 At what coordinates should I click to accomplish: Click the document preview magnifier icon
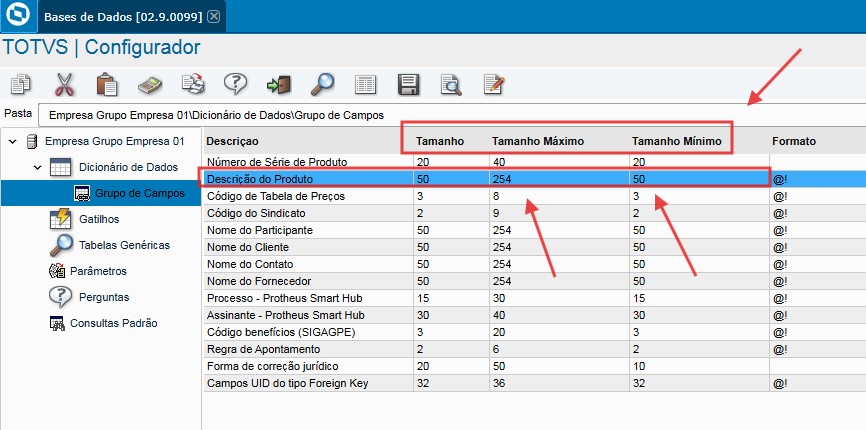pyautogui.click(x=451, y=84)
